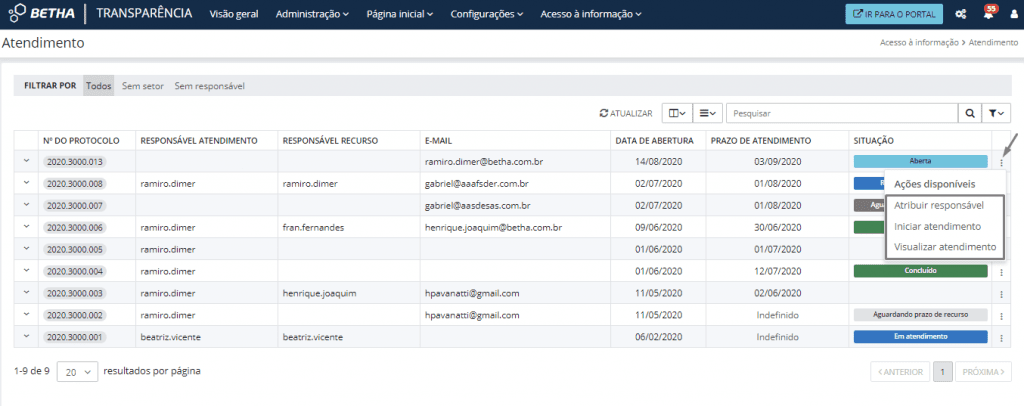Viewport: 1024px width, 406px height.
Task: Expand row for protocol 2020.3000.008
Action: 25,183
